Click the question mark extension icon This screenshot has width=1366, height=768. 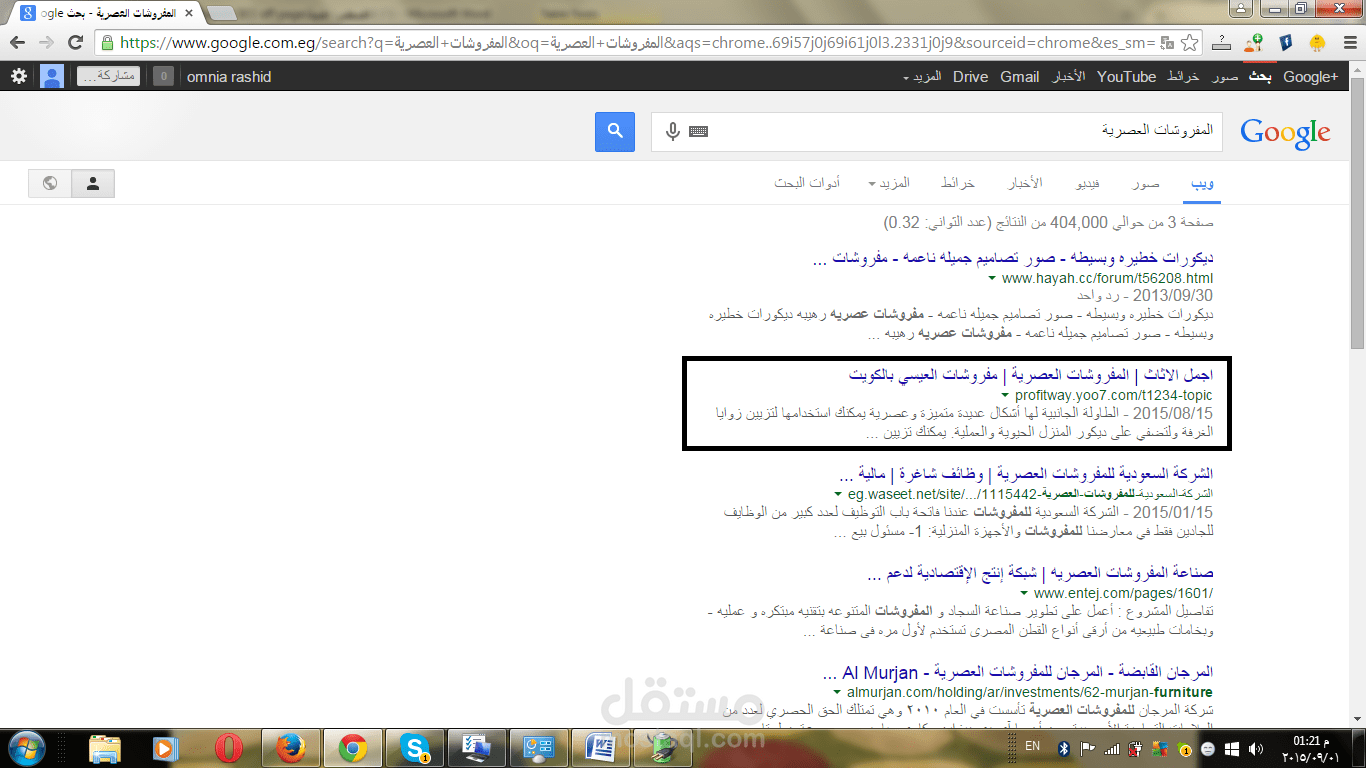click(x=1221, y=43)
